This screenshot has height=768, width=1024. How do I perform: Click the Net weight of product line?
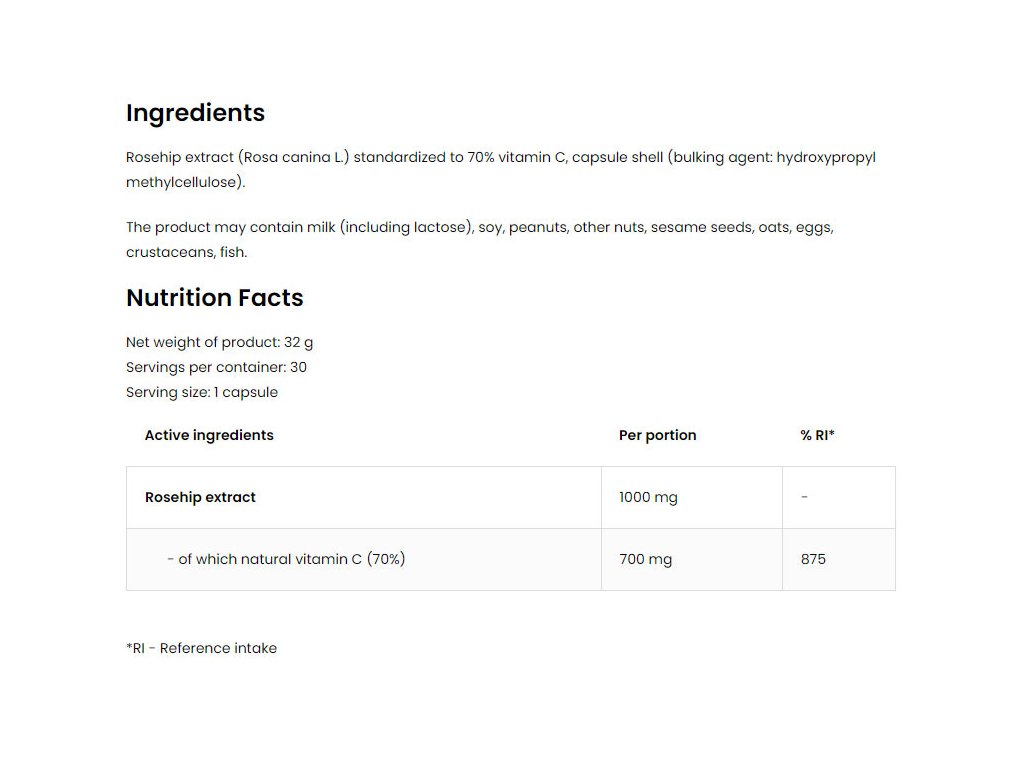[x=219, y=343]
